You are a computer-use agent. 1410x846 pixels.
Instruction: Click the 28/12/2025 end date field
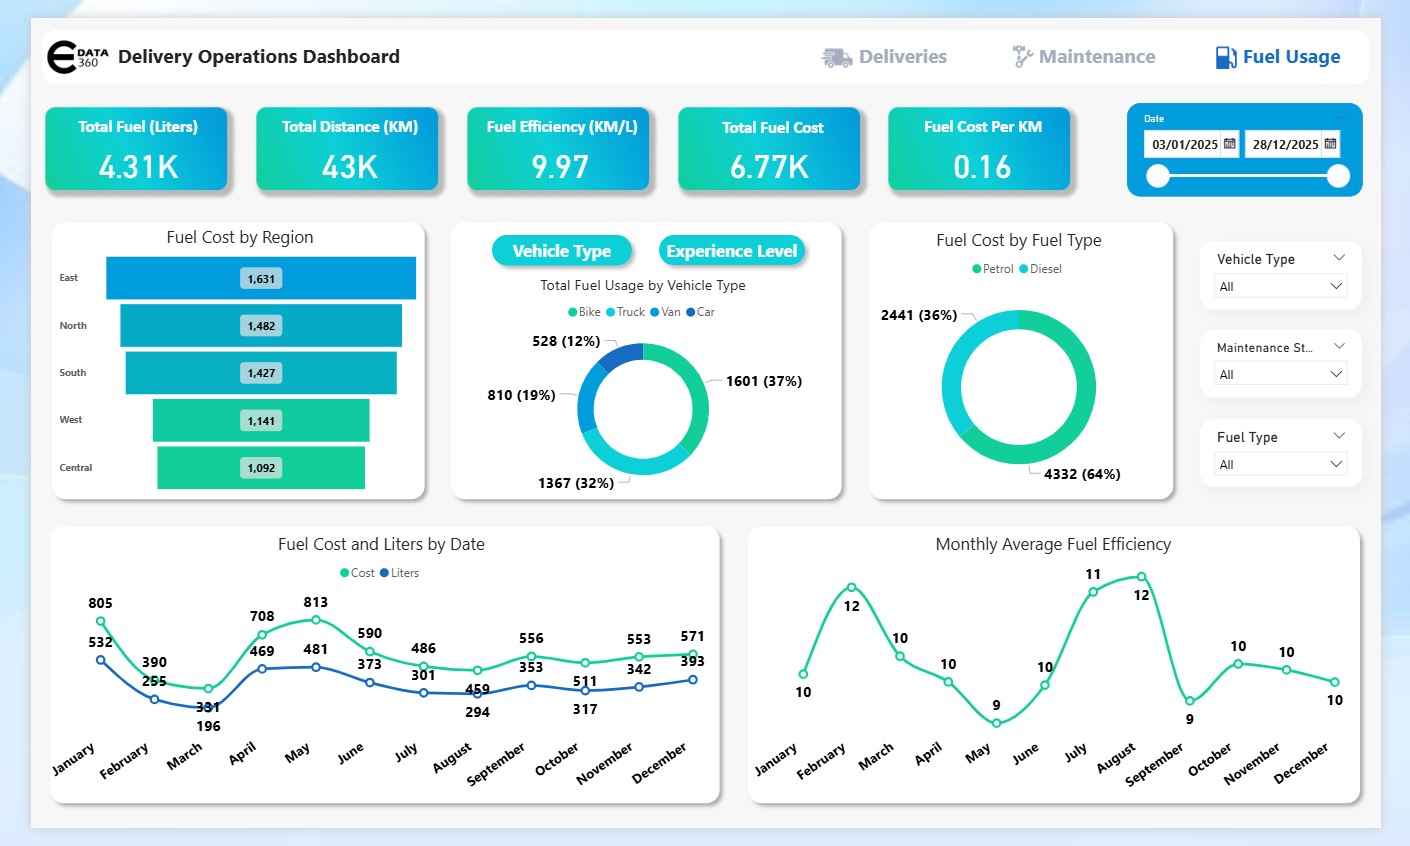pos(1284,144)
